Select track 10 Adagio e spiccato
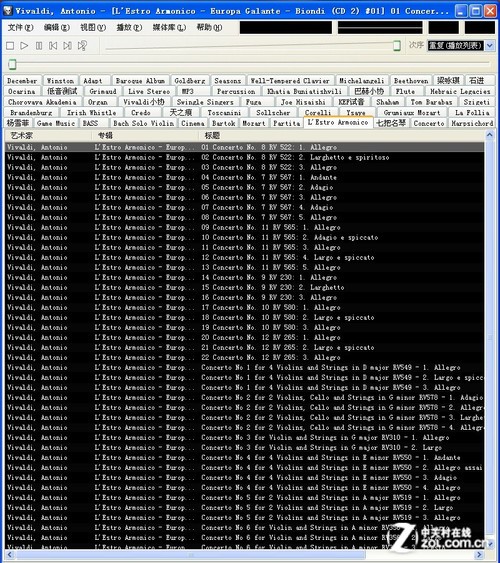 click(x=244, y=237)
